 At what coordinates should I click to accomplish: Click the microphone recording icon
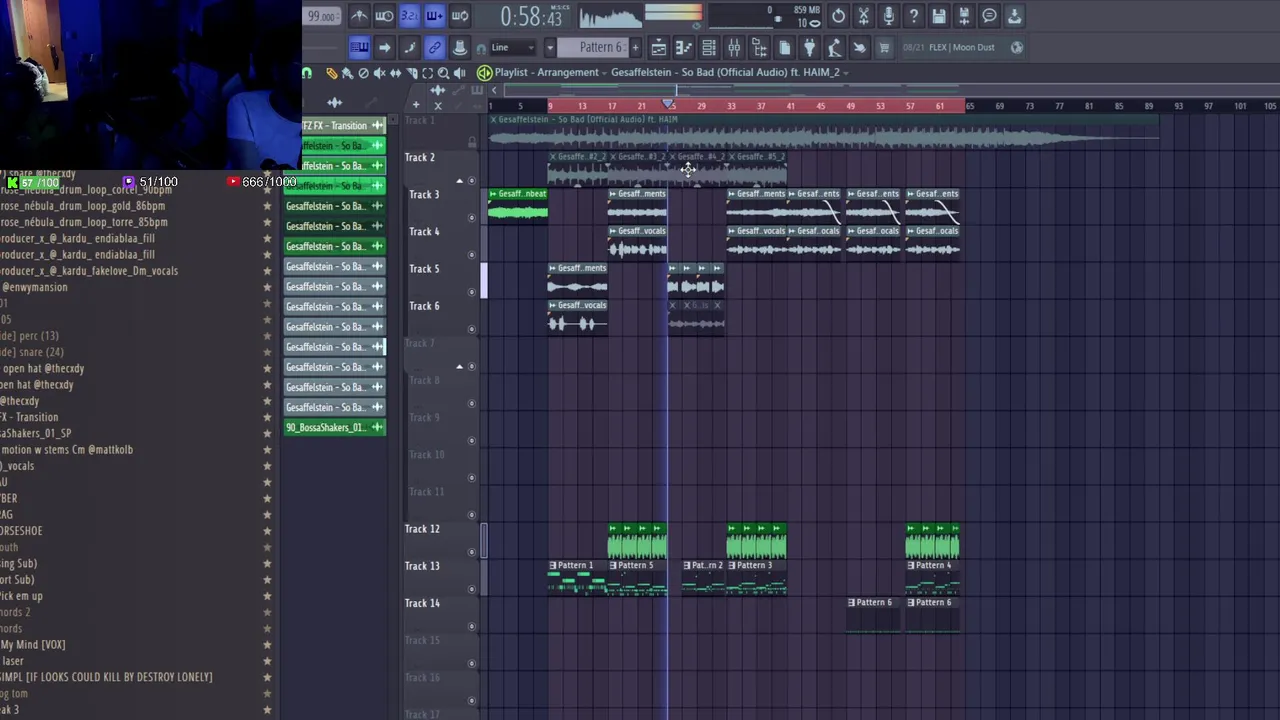tap(888, 16)
